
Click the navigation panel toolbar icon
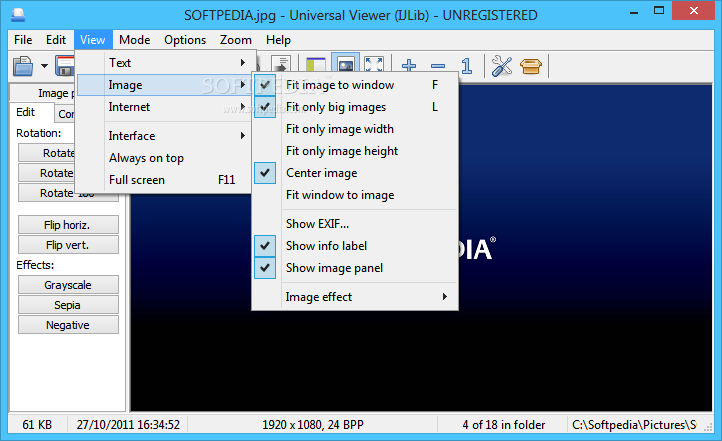316,64
